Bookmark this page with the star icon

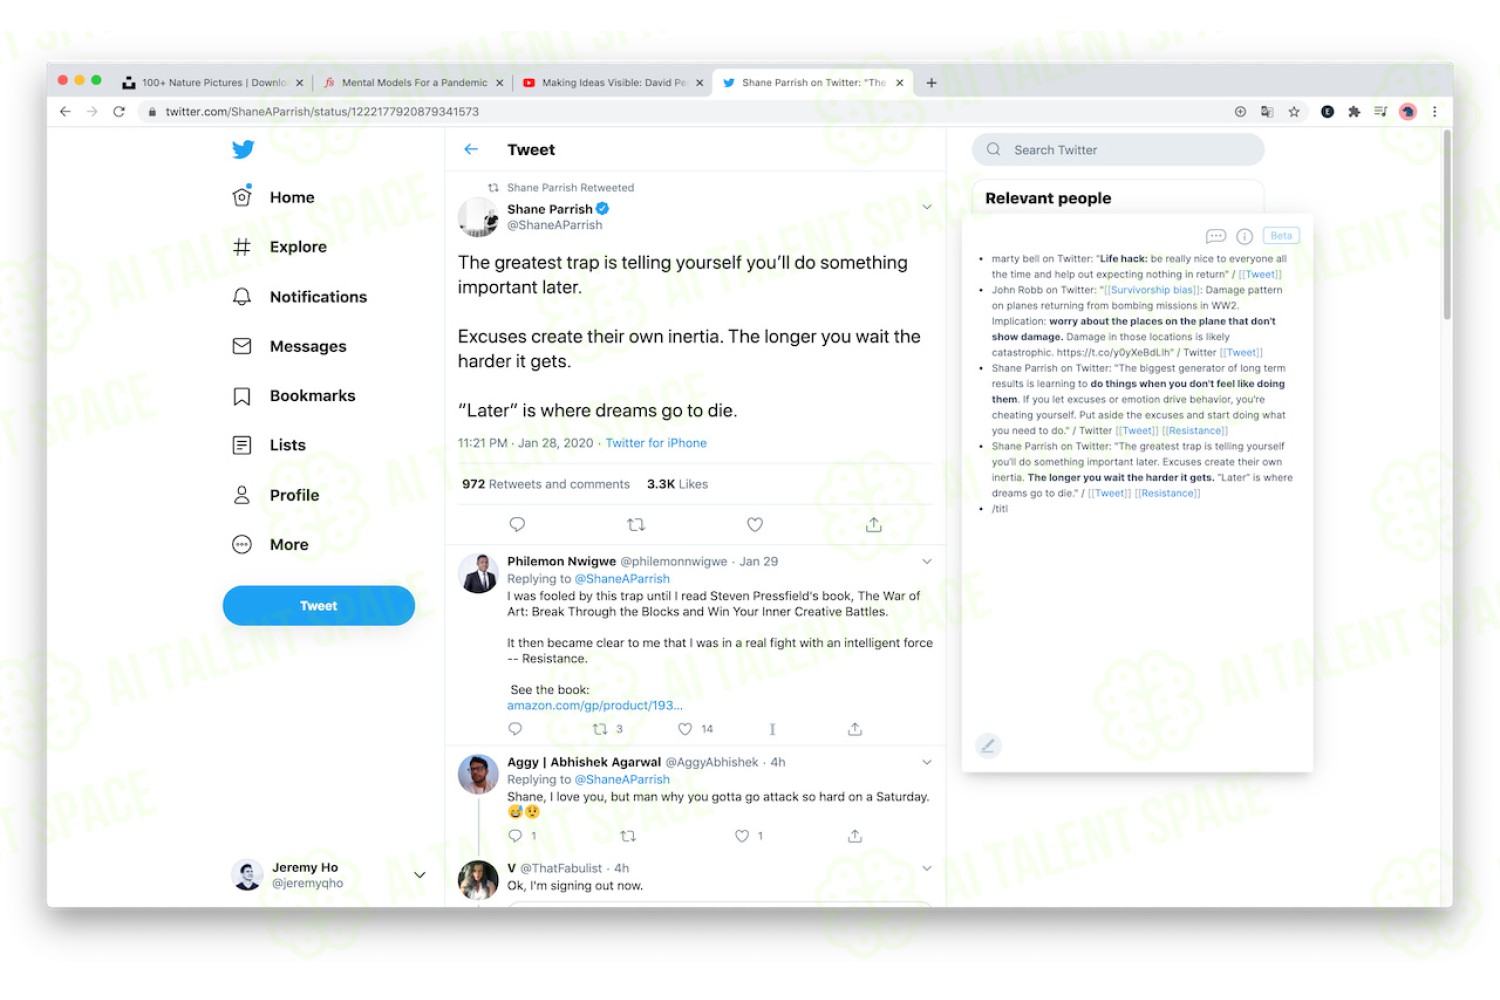click(x=1294, y=112)
